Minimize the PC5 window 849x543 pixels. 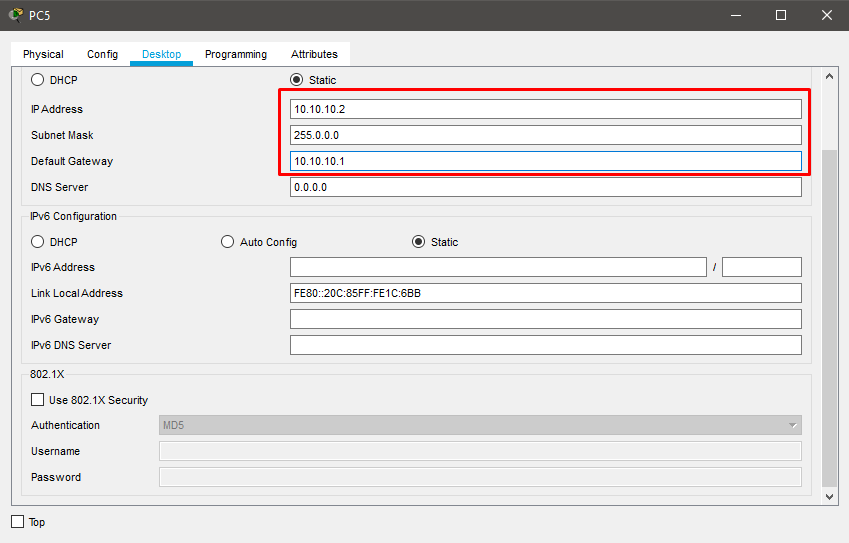point(736,15)
